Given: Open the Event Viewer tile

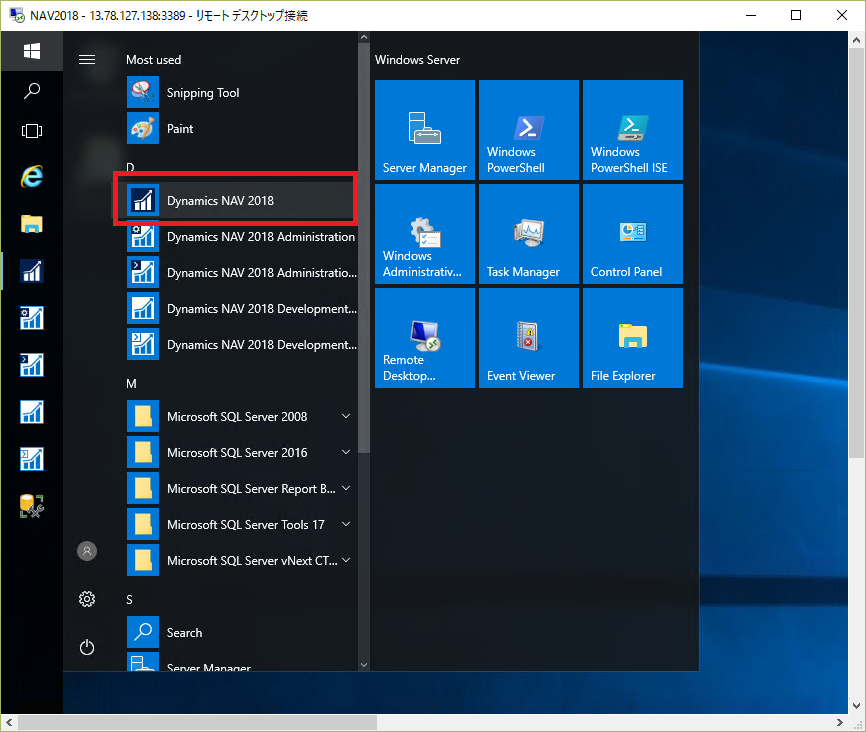Looking at the screenshot, I should pos(529,338).
